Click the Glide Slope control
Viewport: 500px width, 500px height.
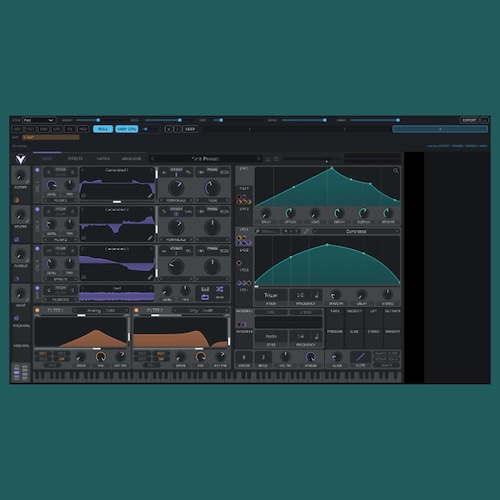[360, 357]
